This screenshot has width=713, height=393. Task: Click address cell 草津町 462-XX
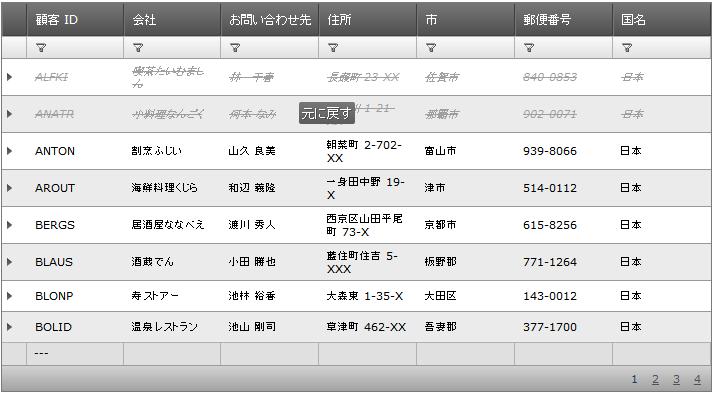click(368, 327)
